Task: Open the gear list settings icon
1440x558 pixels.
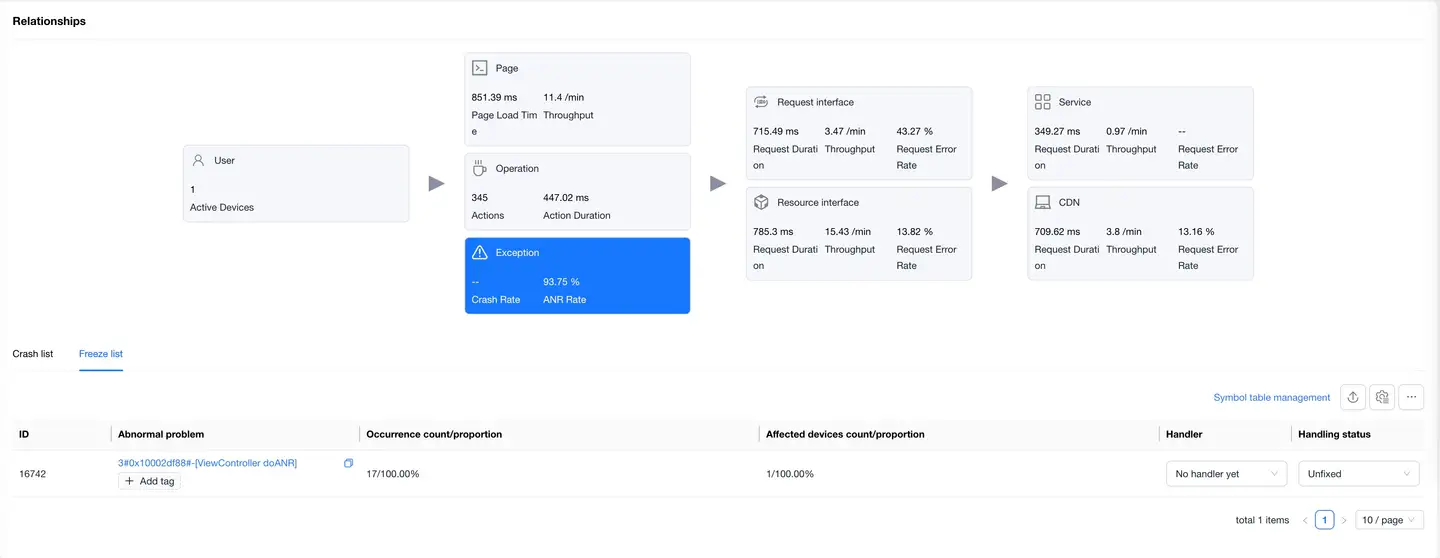Action: pos(1382,397)
